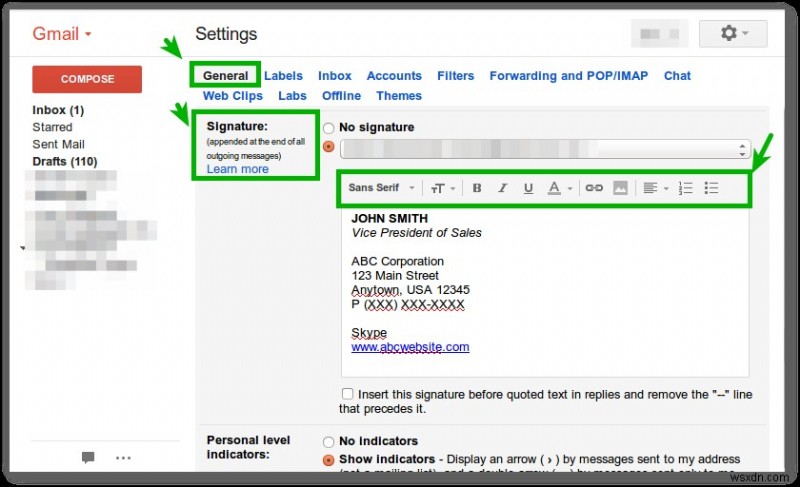Open the chat bubble icon at sidebar bottom
Screen dimensions: 800x487
[88, 457]
